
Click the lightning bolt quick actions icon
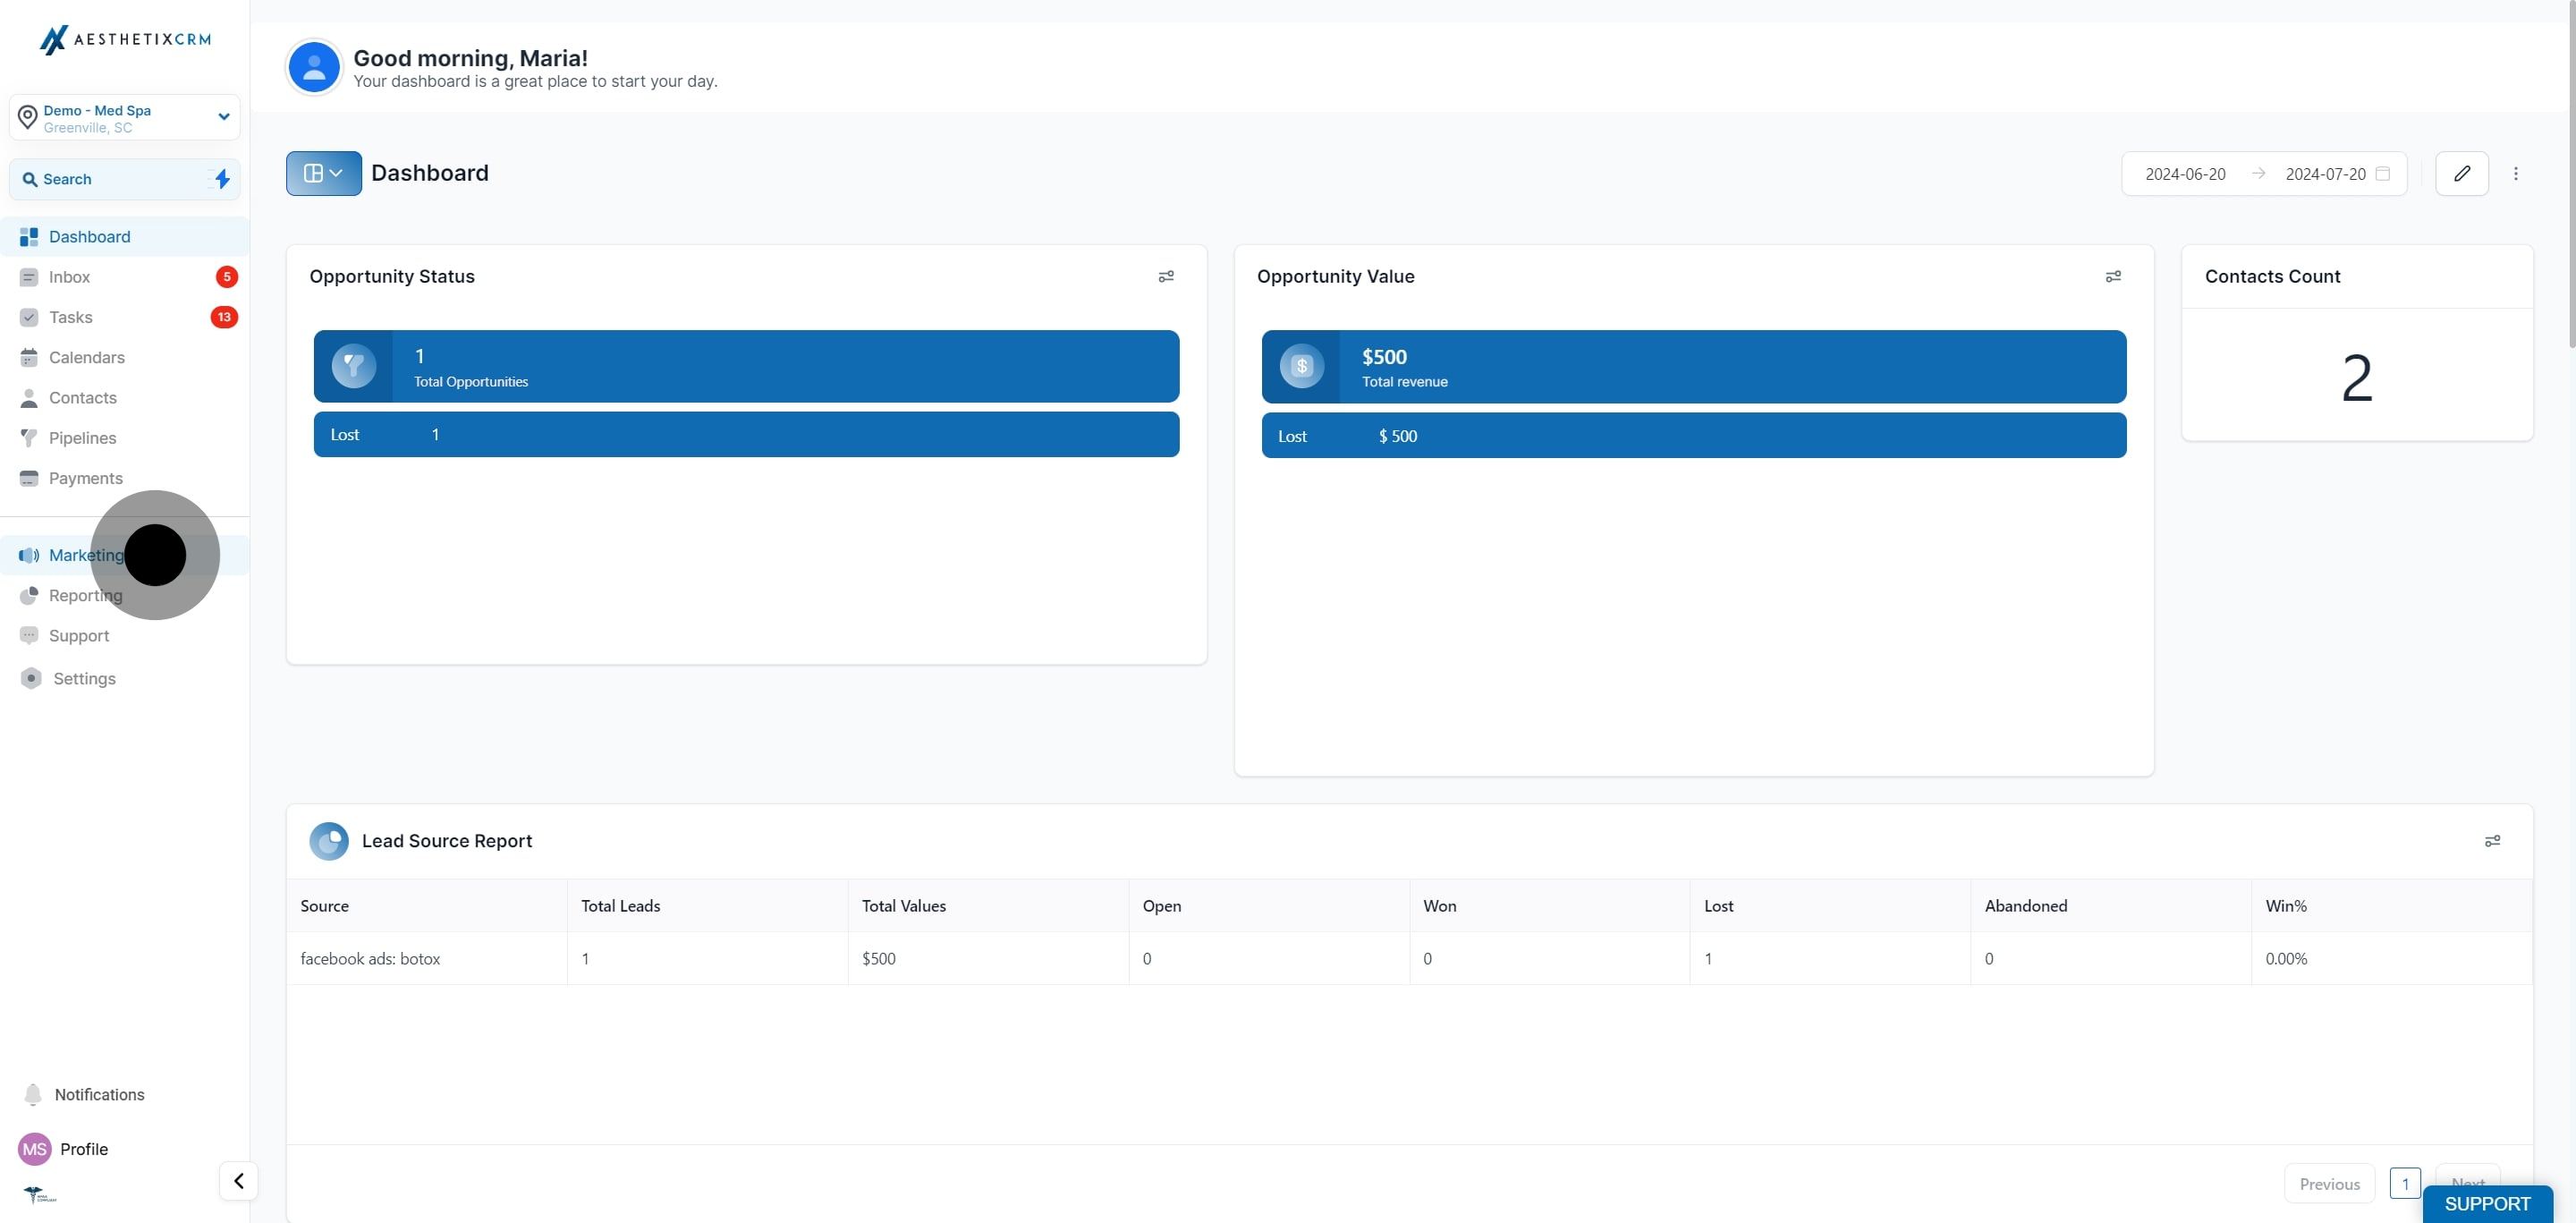point(222,179)
